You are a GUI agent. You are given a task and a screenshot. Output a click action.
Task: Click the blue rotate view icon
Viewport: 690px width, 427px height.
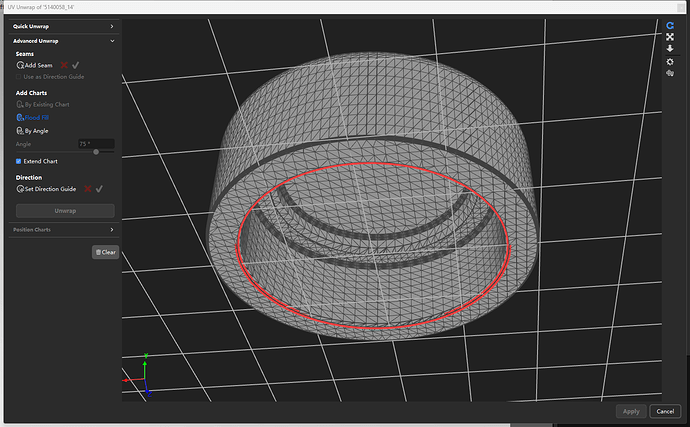(x=670, y=26)
